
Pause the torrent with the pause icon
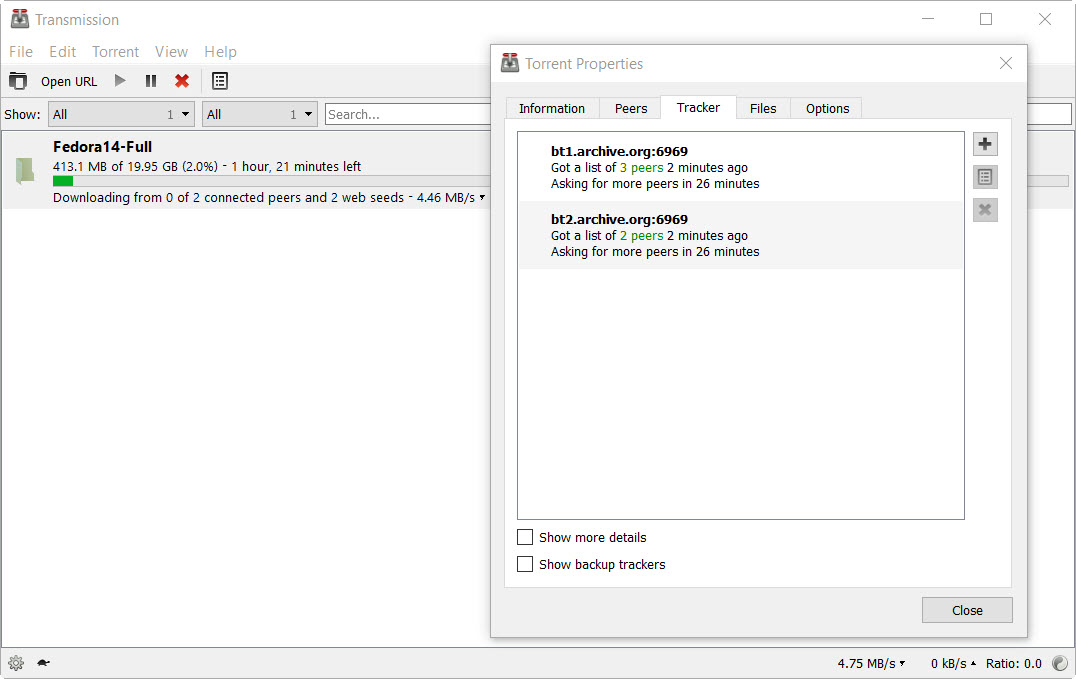click(x=151, y=81)
